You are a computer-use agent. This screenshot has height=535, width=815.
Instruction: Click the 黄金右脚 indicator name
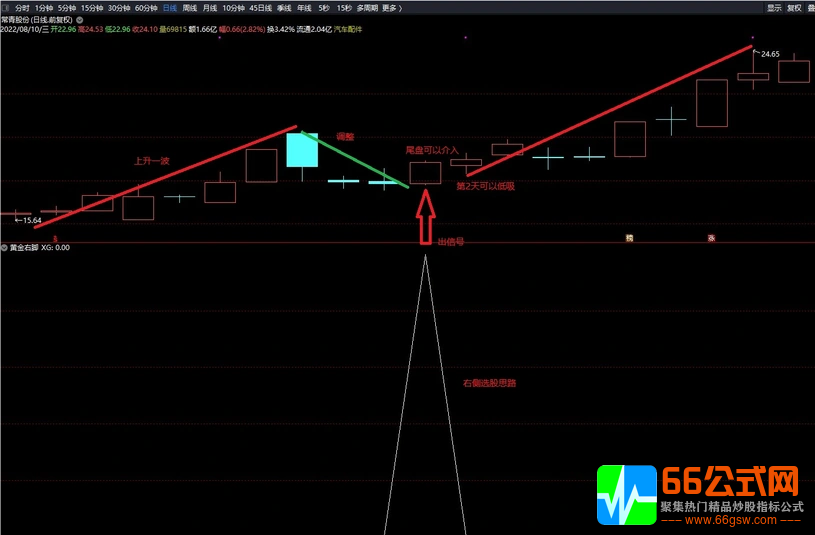coord(25,247)
